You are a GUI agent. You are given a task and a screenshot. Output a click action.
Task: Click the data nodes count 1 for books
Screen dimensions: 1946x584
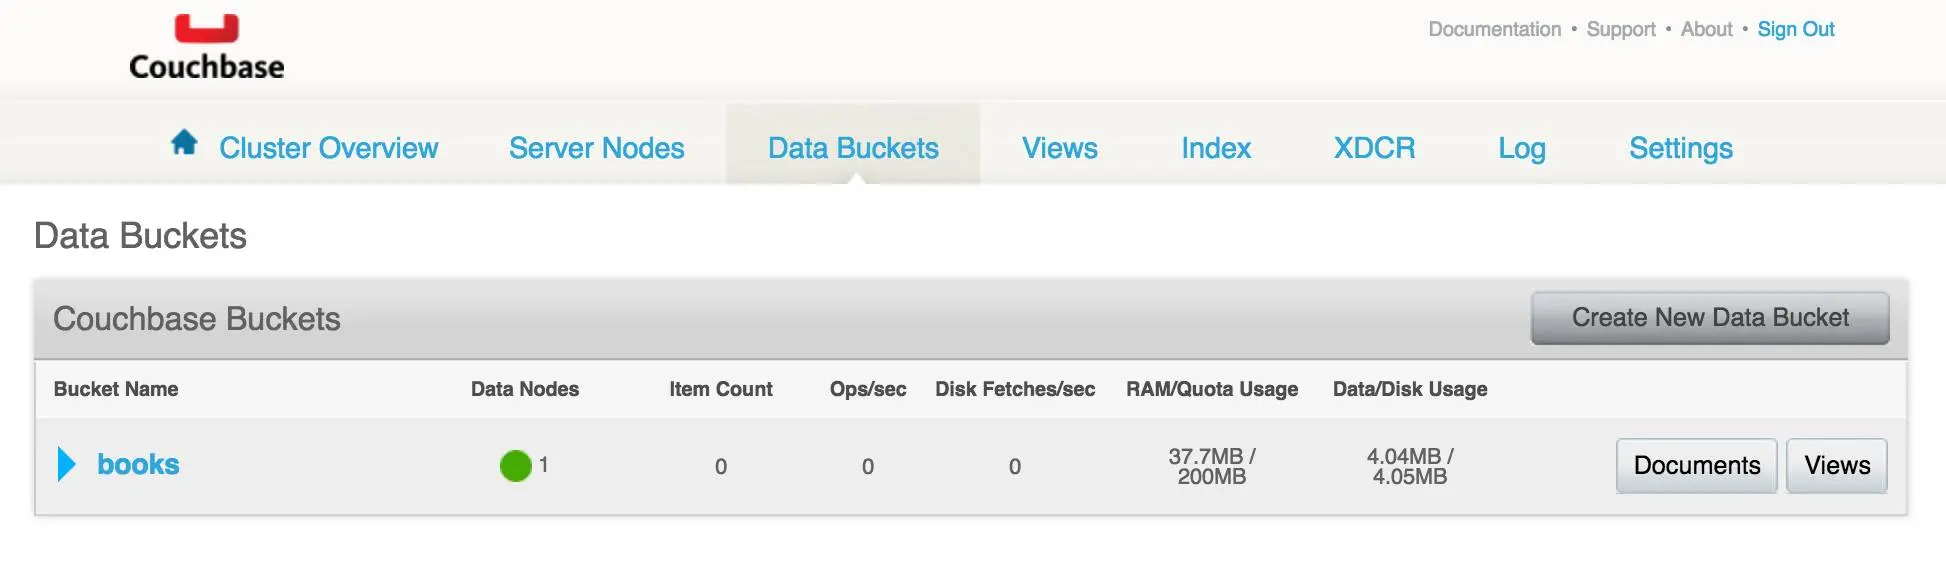tap(543, 465)
